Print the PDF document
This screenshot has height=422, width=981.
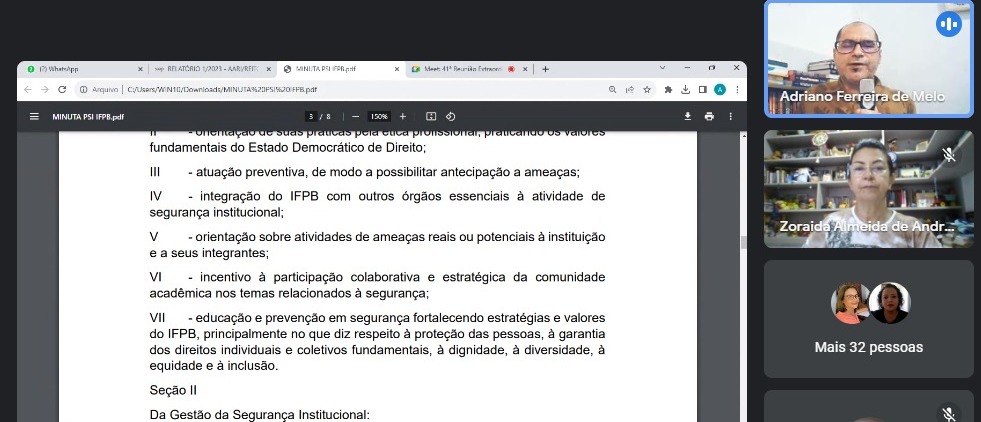point(709,116)
